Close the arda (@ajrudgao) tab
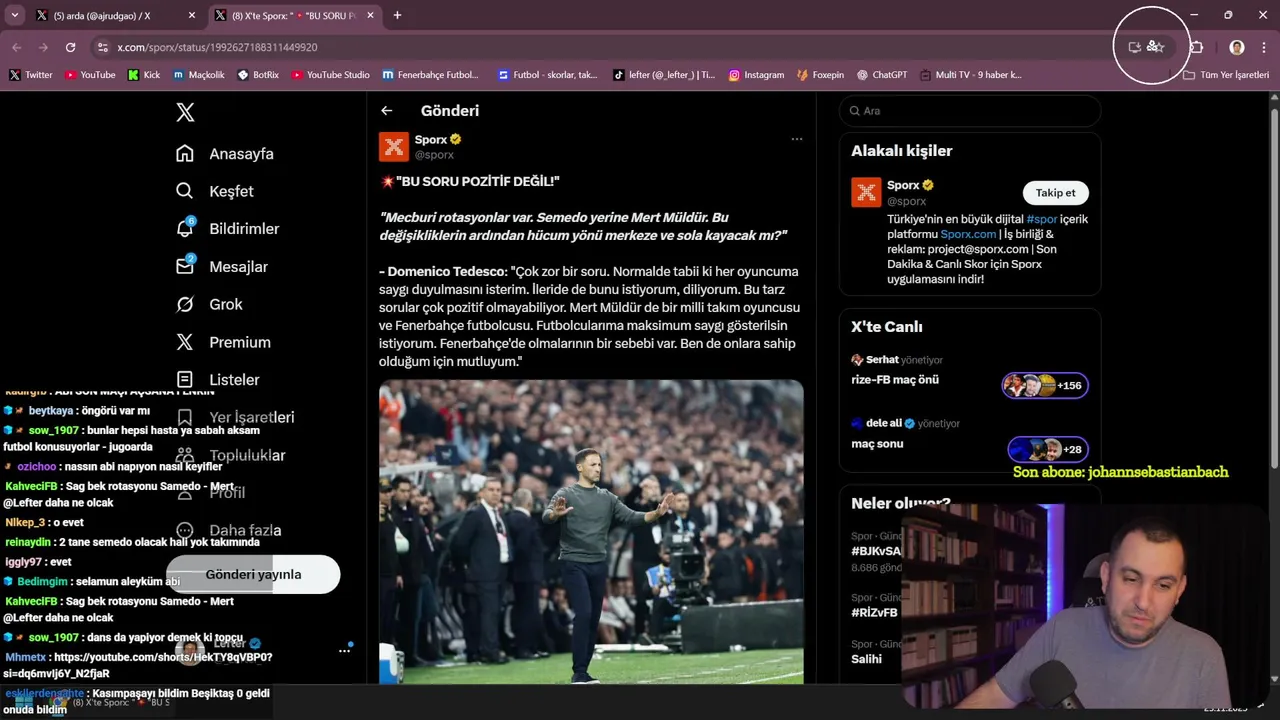The image size is (1280, 720). [192, 15]
